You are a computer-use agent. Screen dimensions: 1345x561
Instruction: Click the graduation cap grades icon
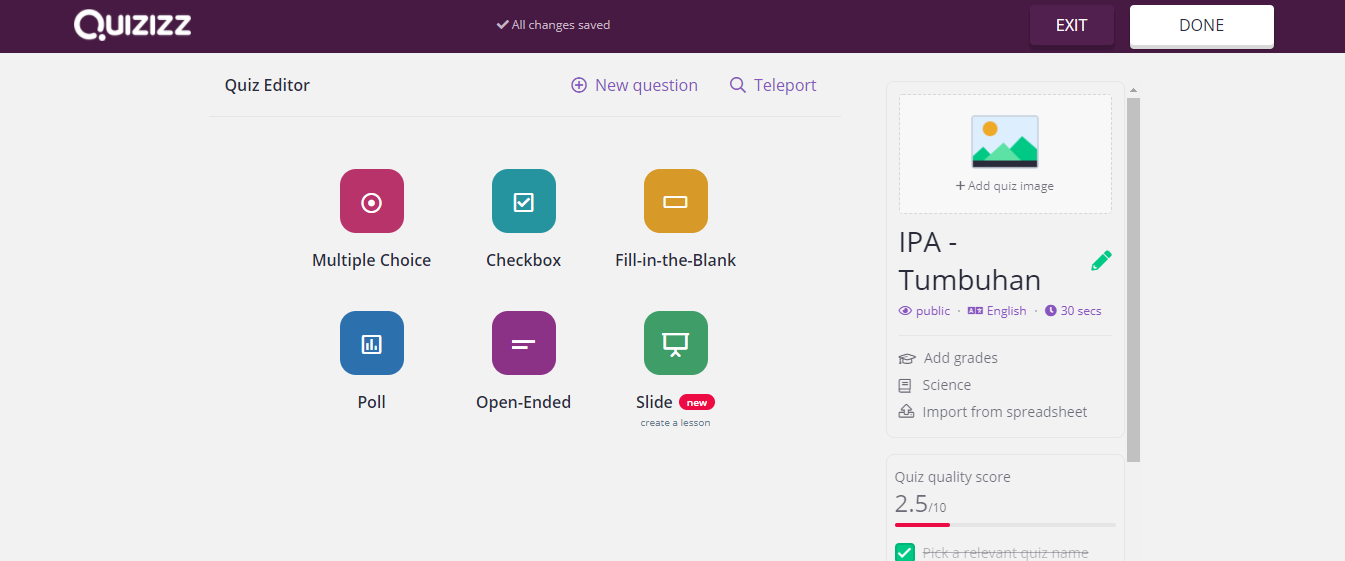906,358
